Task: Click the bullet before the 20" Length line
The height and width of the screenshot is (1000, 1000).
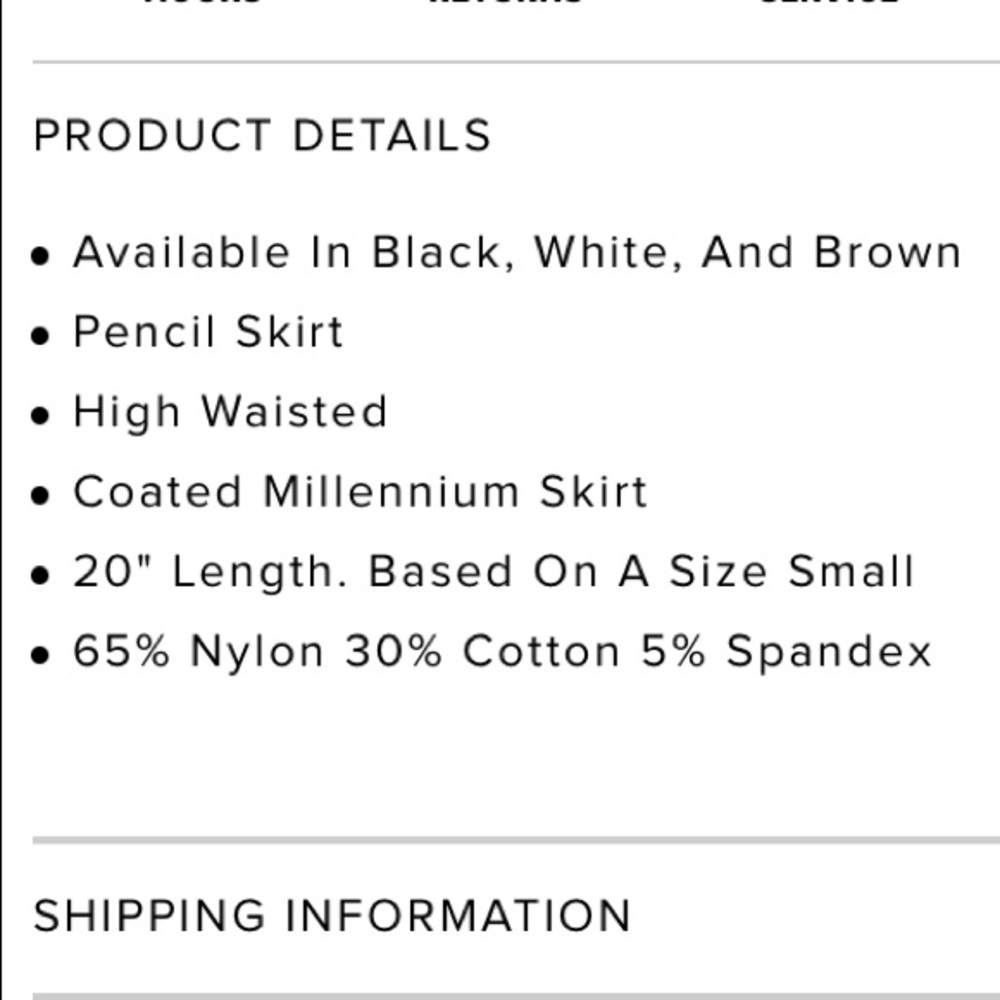Action: coord(40,575)
